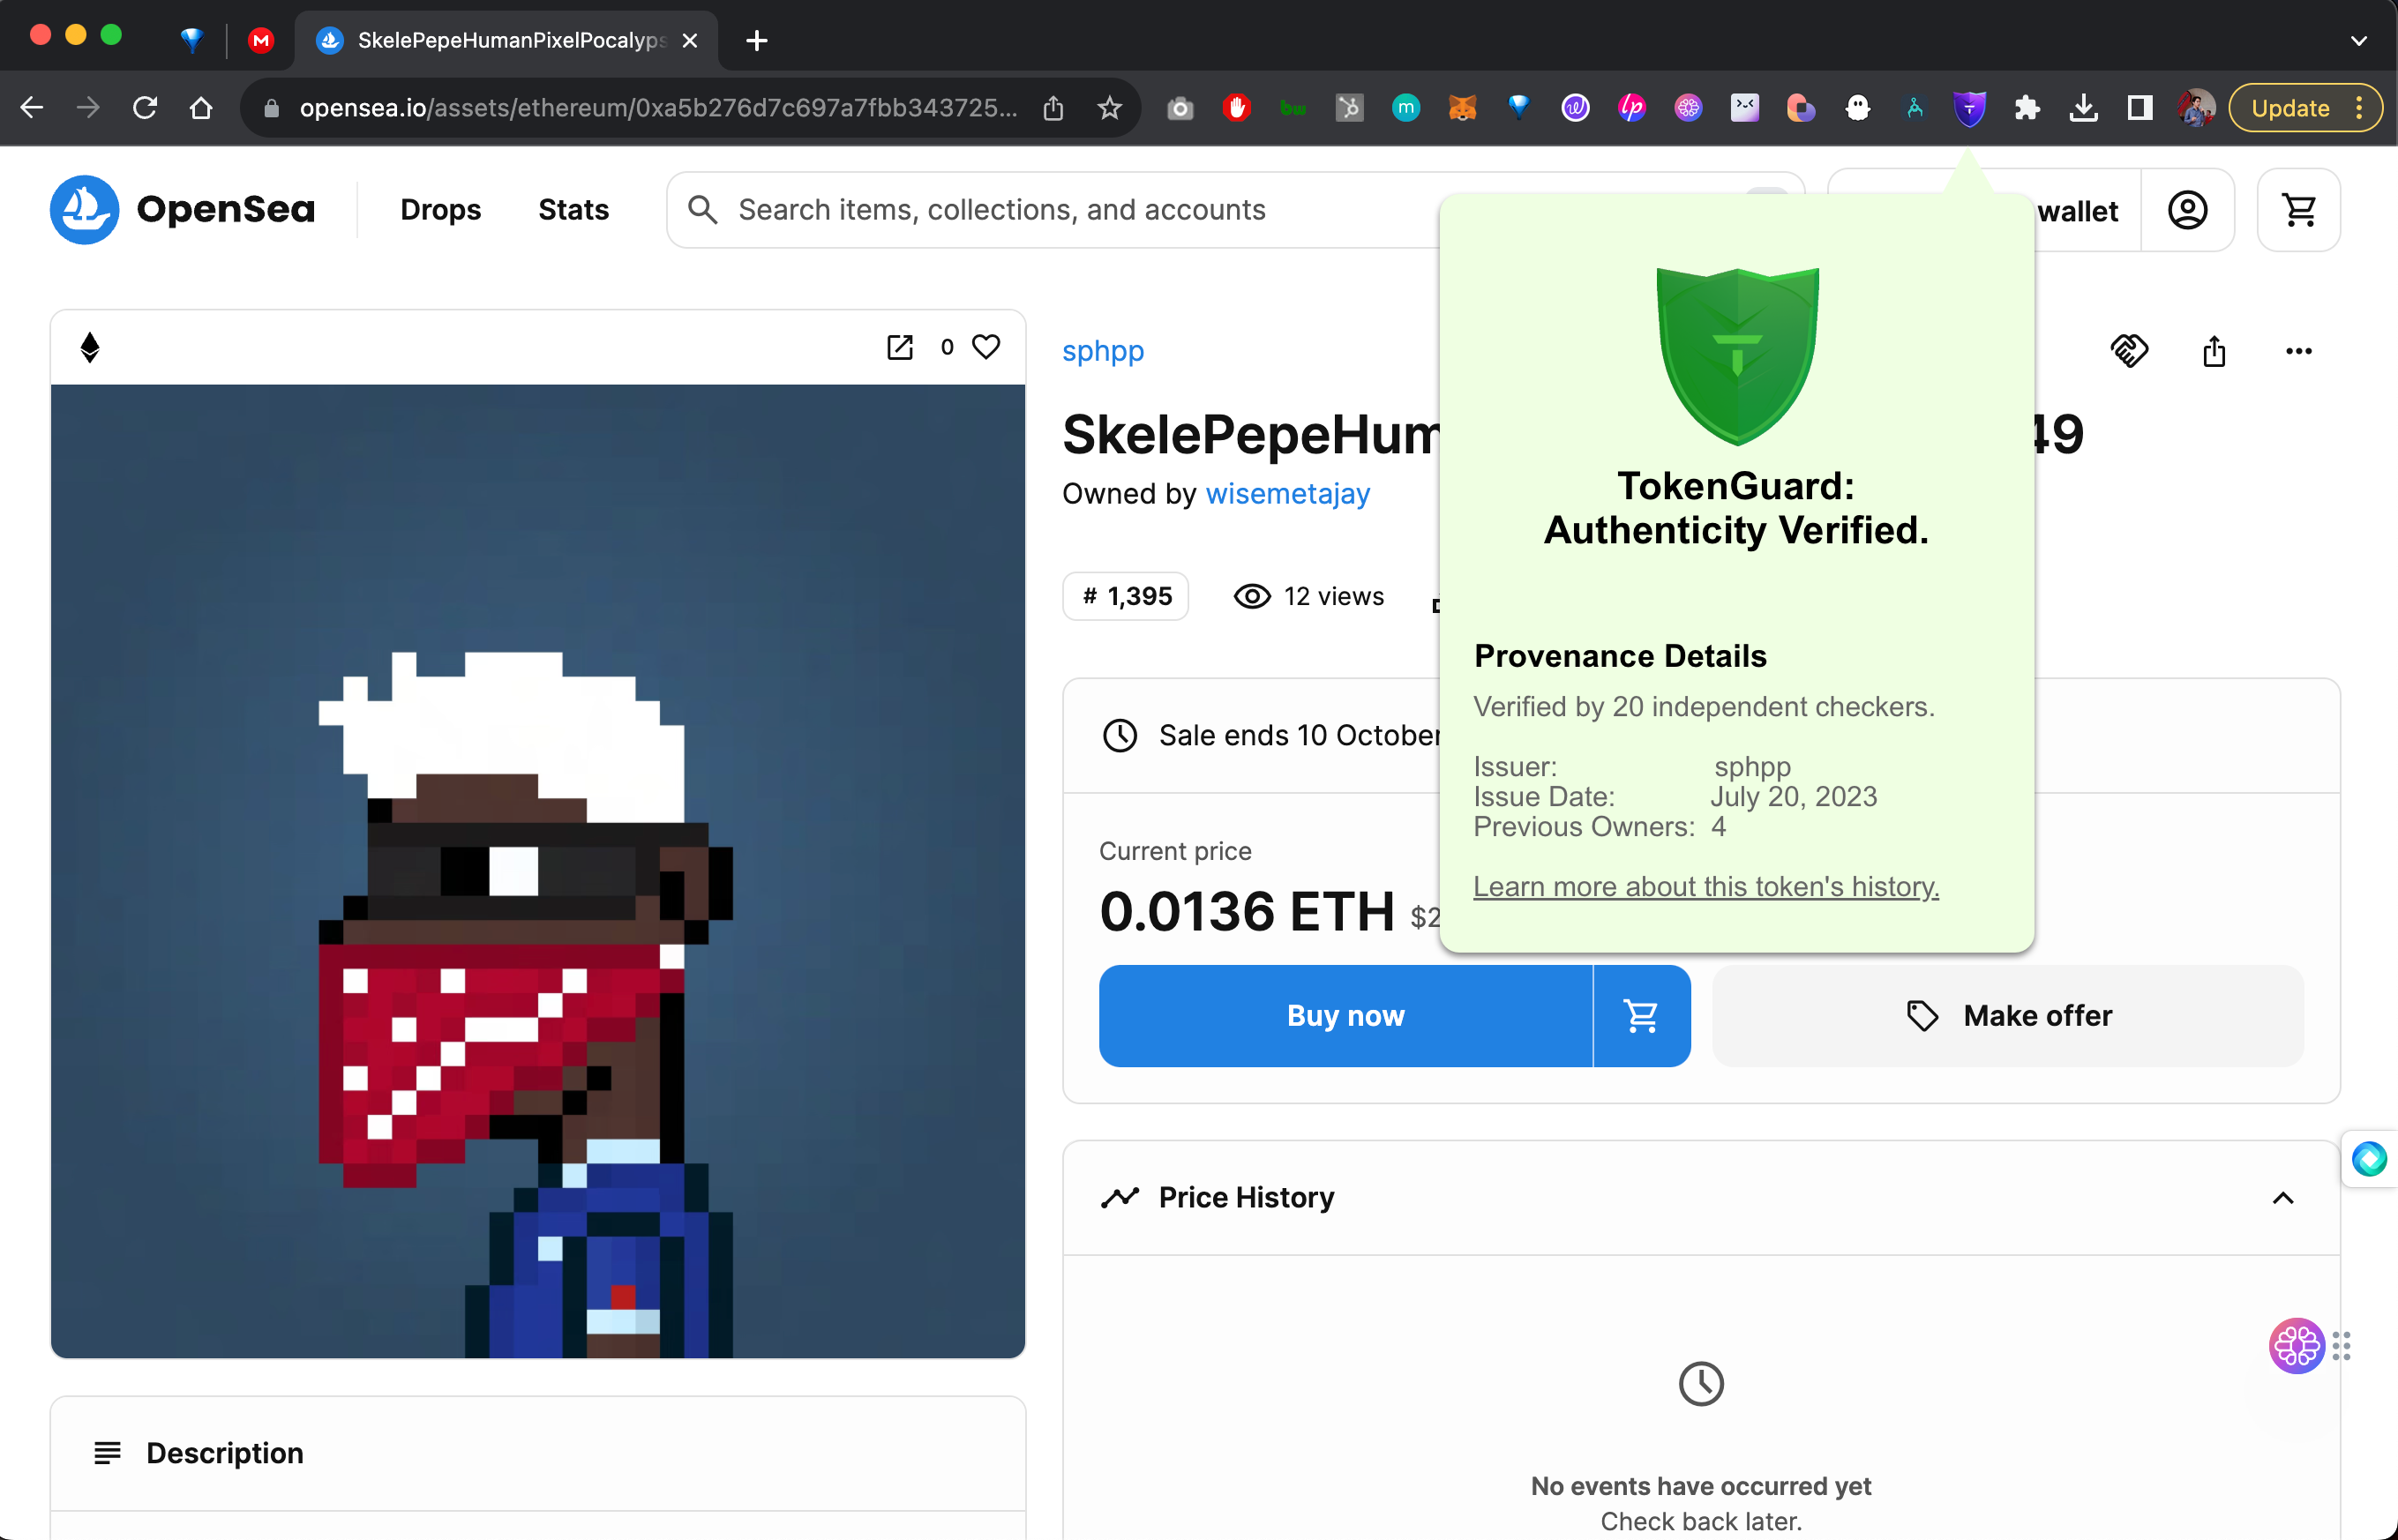Click the TokenGuard shield extension icon

pyautogui.click(x=1969, y=108)
